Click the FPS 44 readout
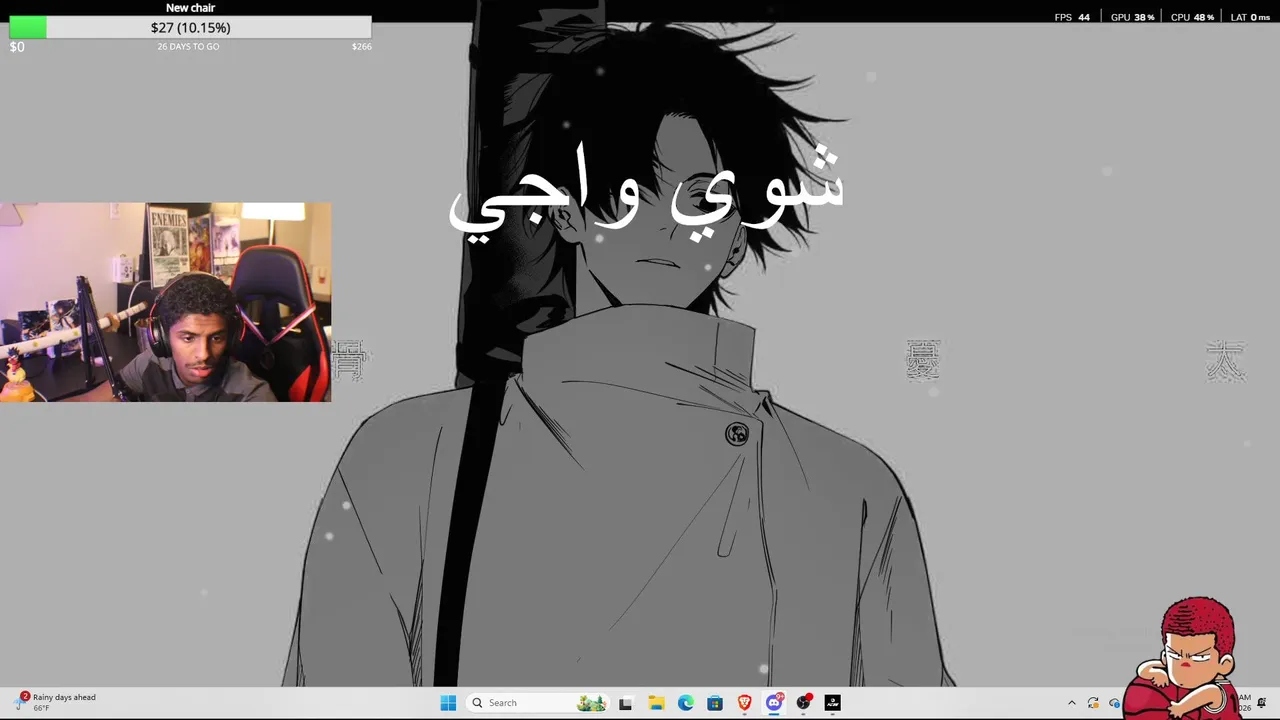The image size is (1280, 720). point(1072,17)
